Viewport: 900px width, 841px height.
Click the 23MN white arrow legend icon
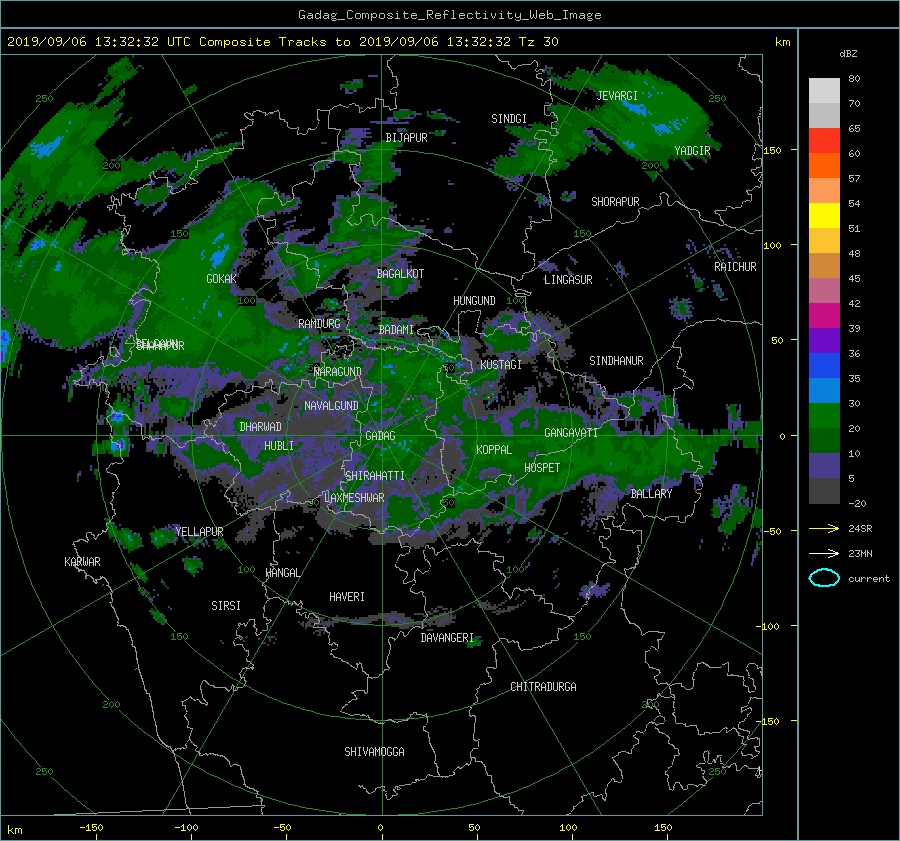click(x=824, y=553)
